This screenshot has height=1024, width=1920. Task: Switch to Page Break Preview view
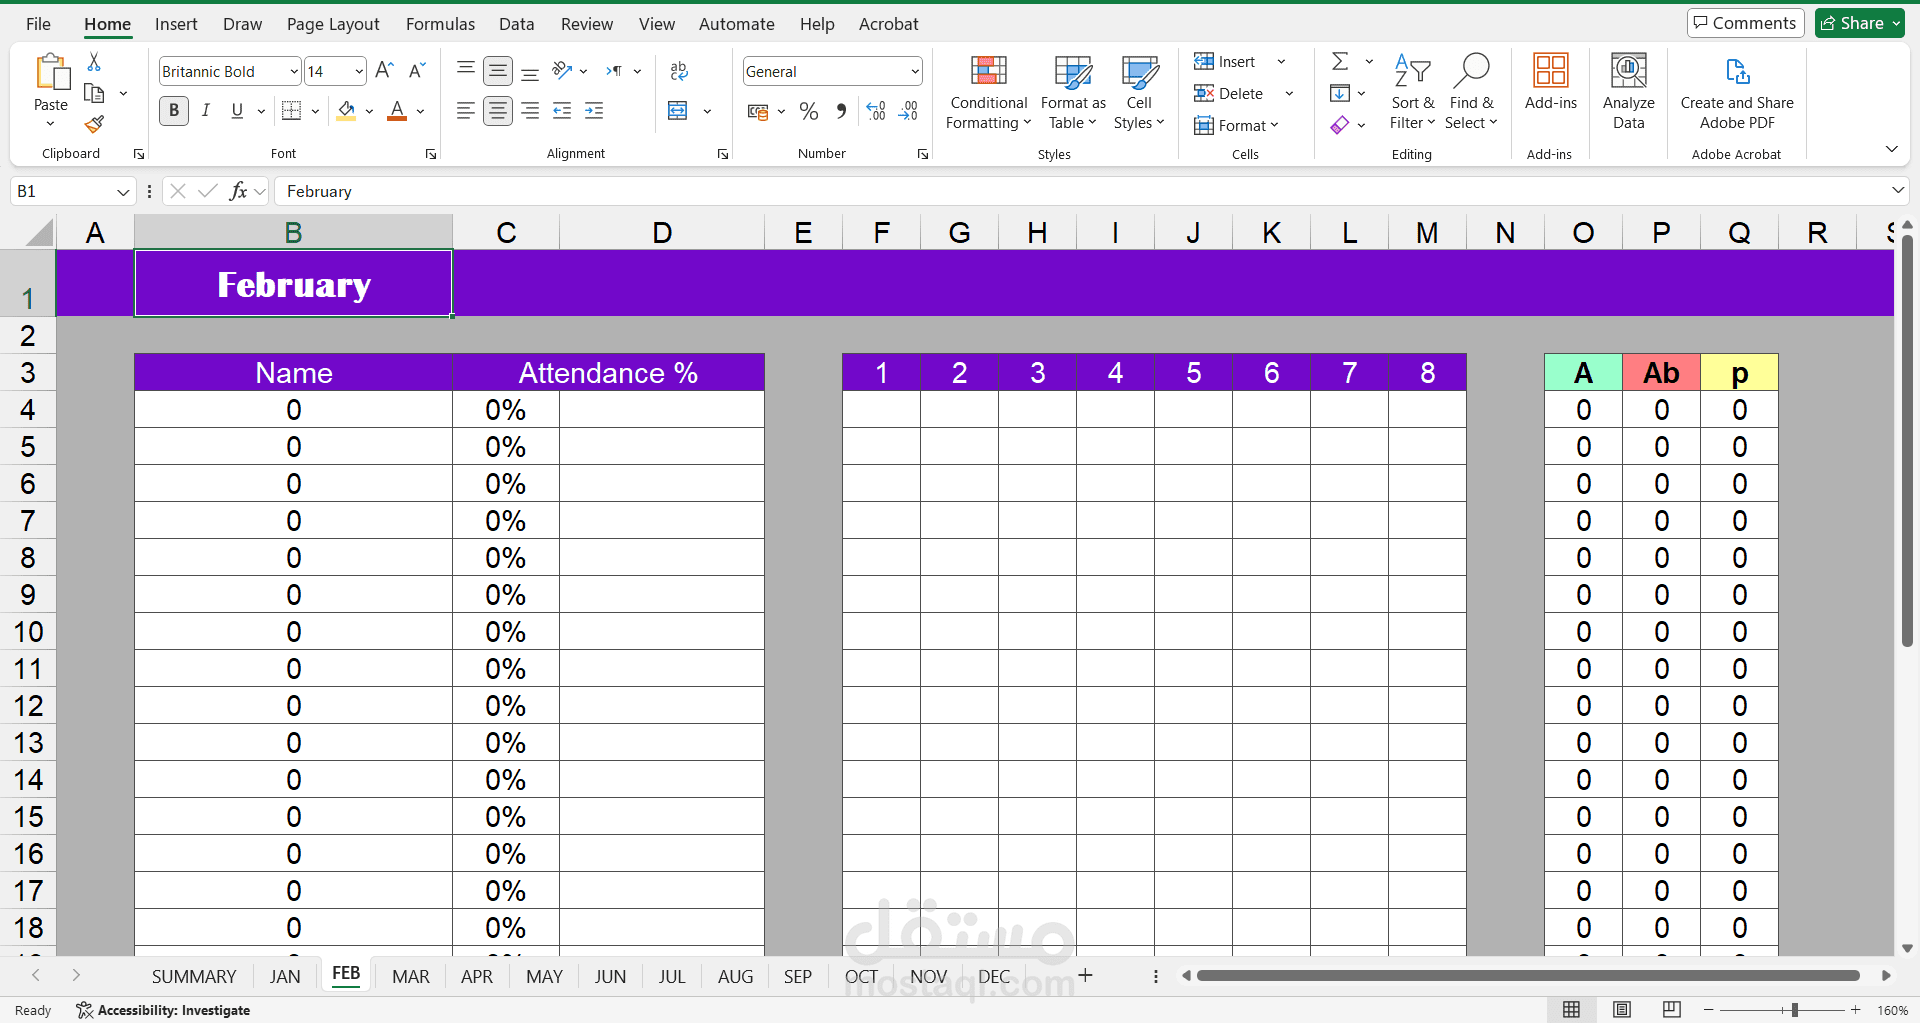pyautogui.click(x=1671, y=1010)
